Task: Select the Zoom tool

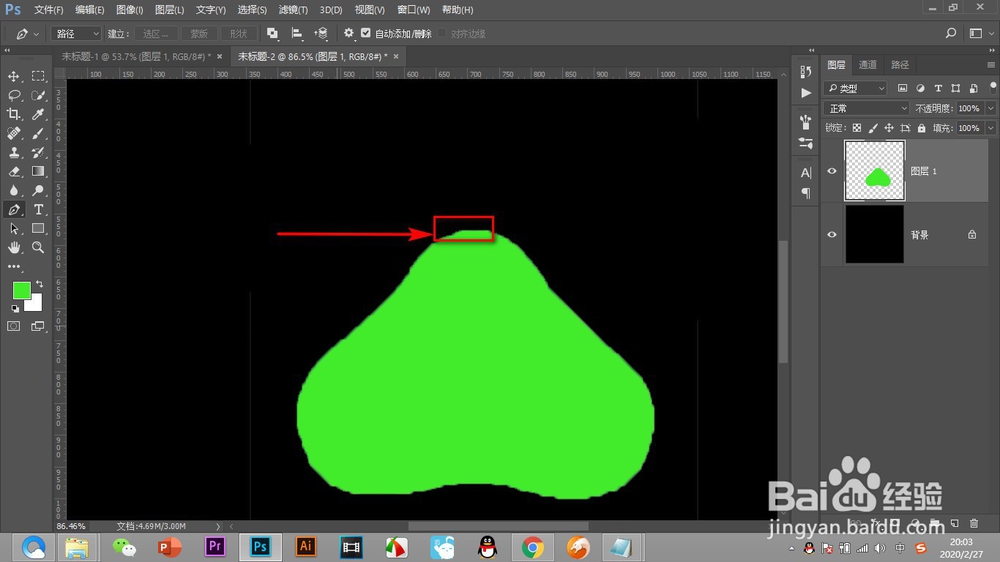Action: (38, 248)
